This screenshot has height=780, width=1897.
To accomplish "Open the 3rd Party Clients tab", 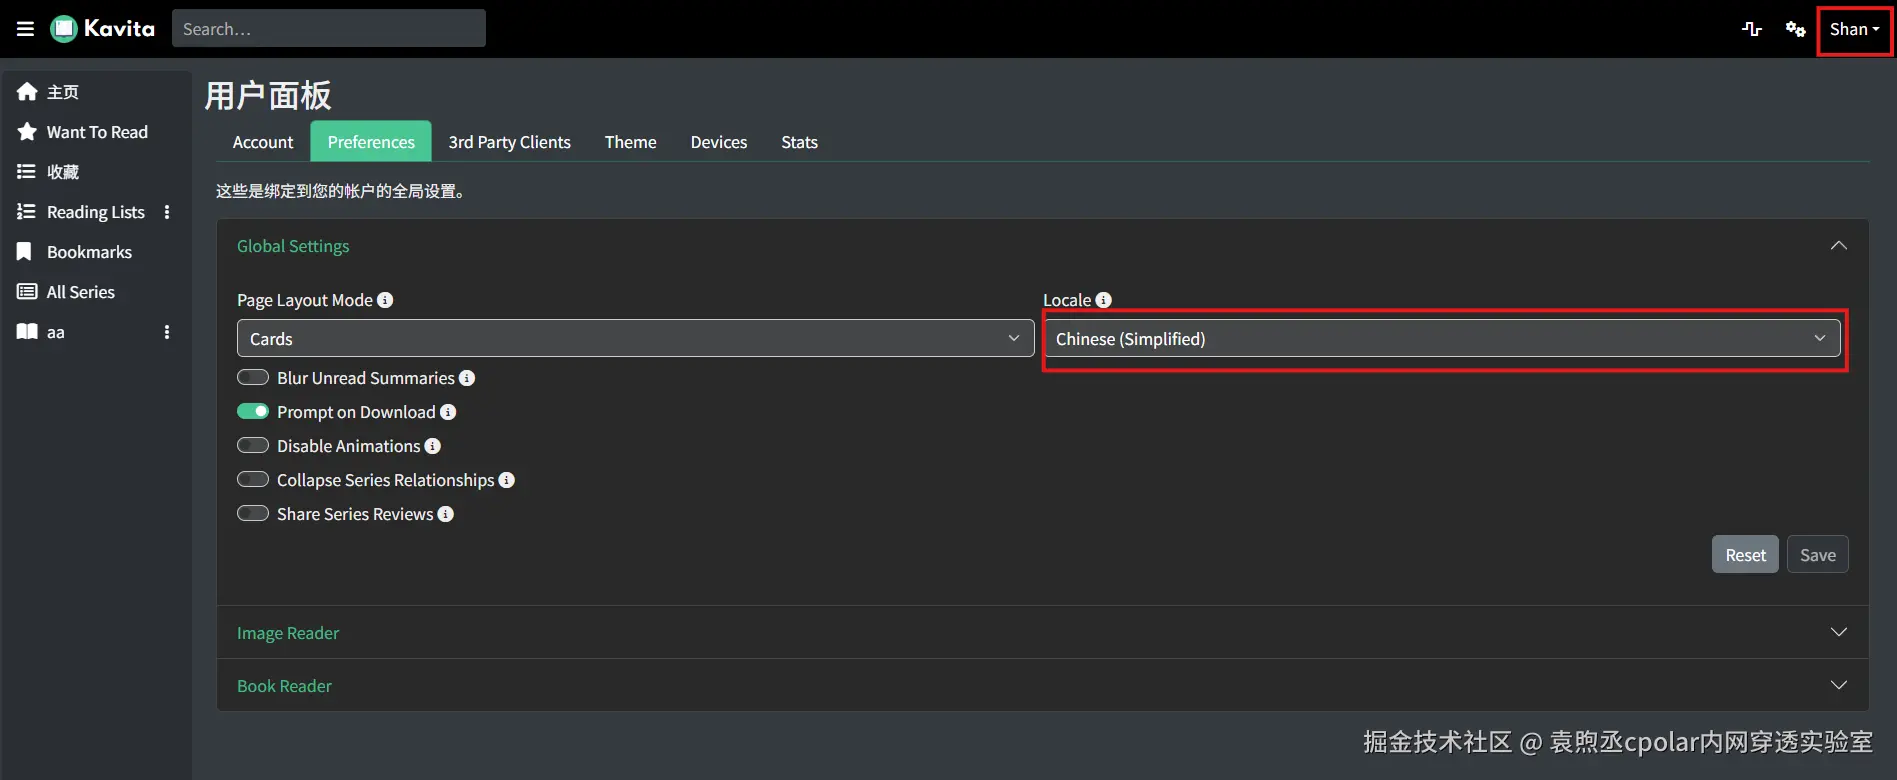I will click(x=510, y=142).
